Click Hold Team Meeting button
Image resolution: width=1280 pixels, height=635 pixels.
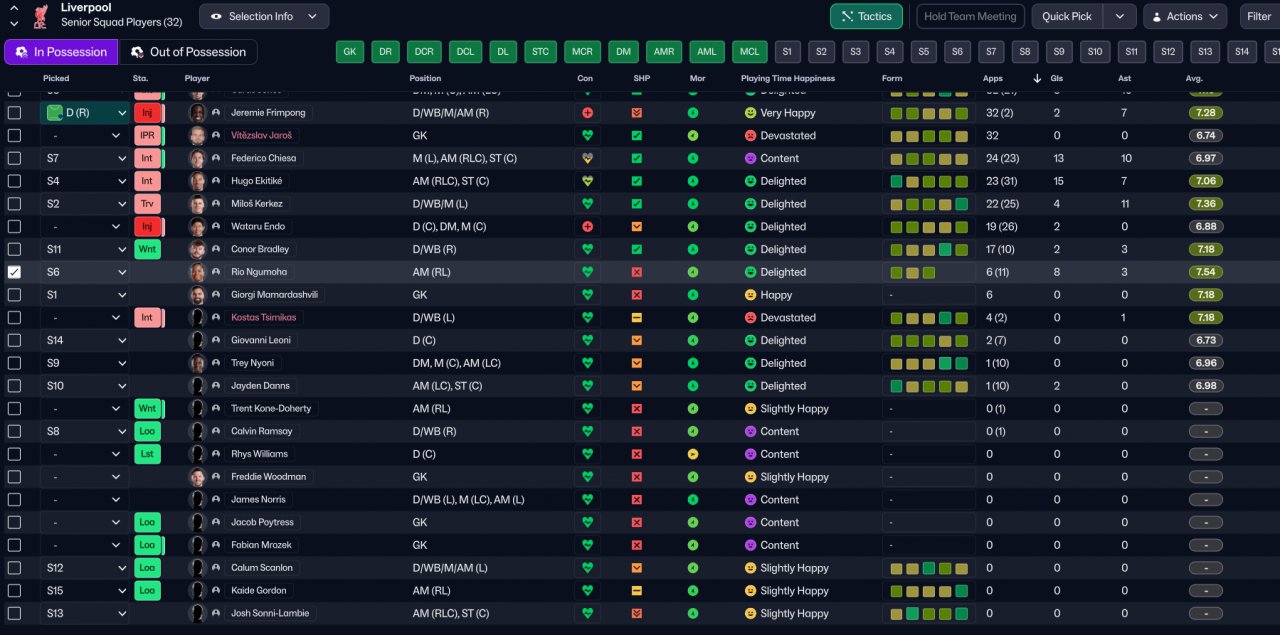[x=970, y=16]
